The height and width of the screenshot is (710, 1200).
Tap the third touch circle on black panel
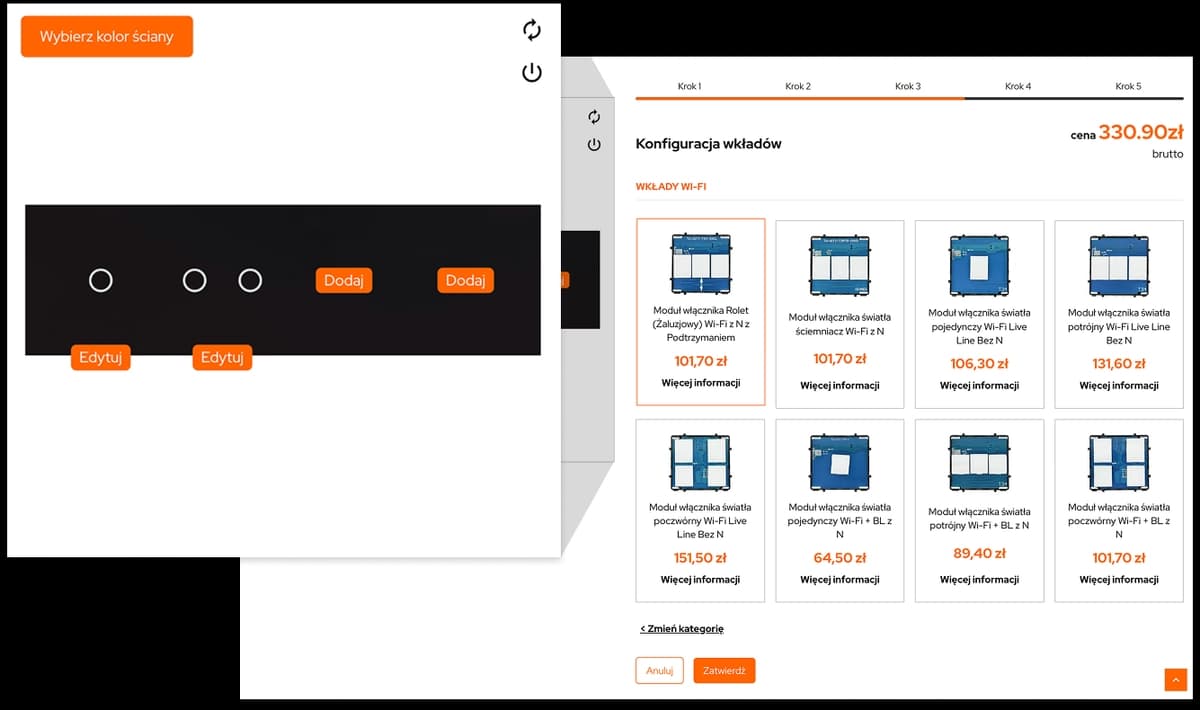250,281
